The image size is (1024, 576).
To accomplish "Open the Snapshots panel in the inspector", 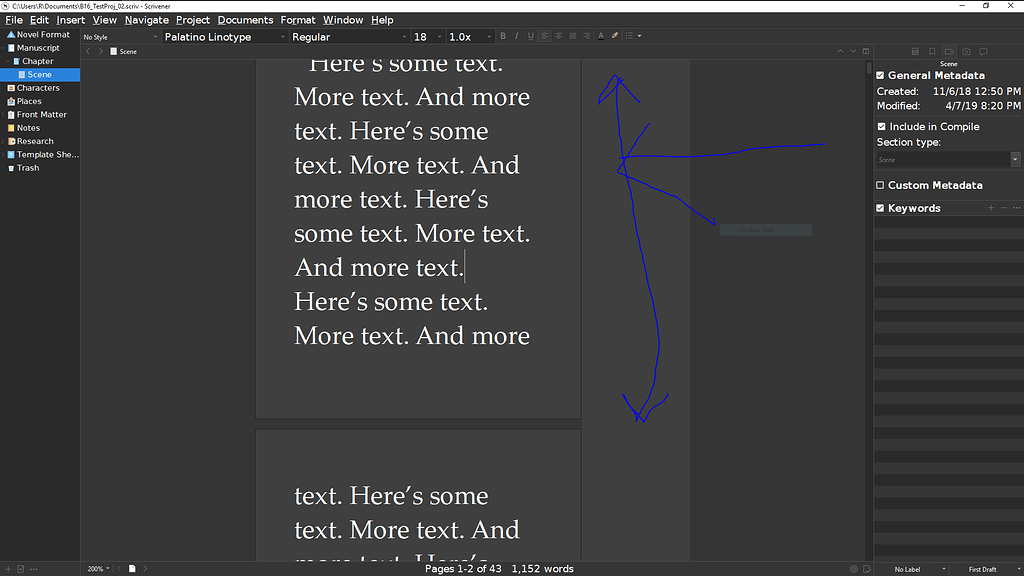I will tap(966, 51).
